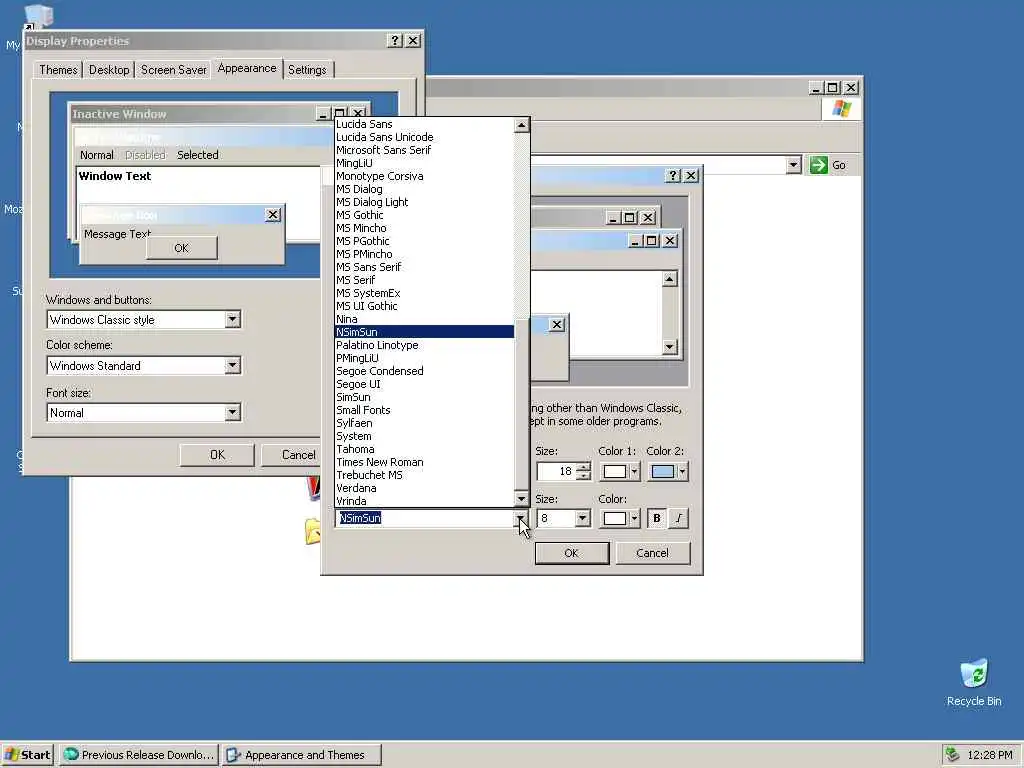Image resolution: width=1024 pixels, height=768 pixels.
Task: Open Appearance and Themes taskbar item
Action: pos(300,755)
